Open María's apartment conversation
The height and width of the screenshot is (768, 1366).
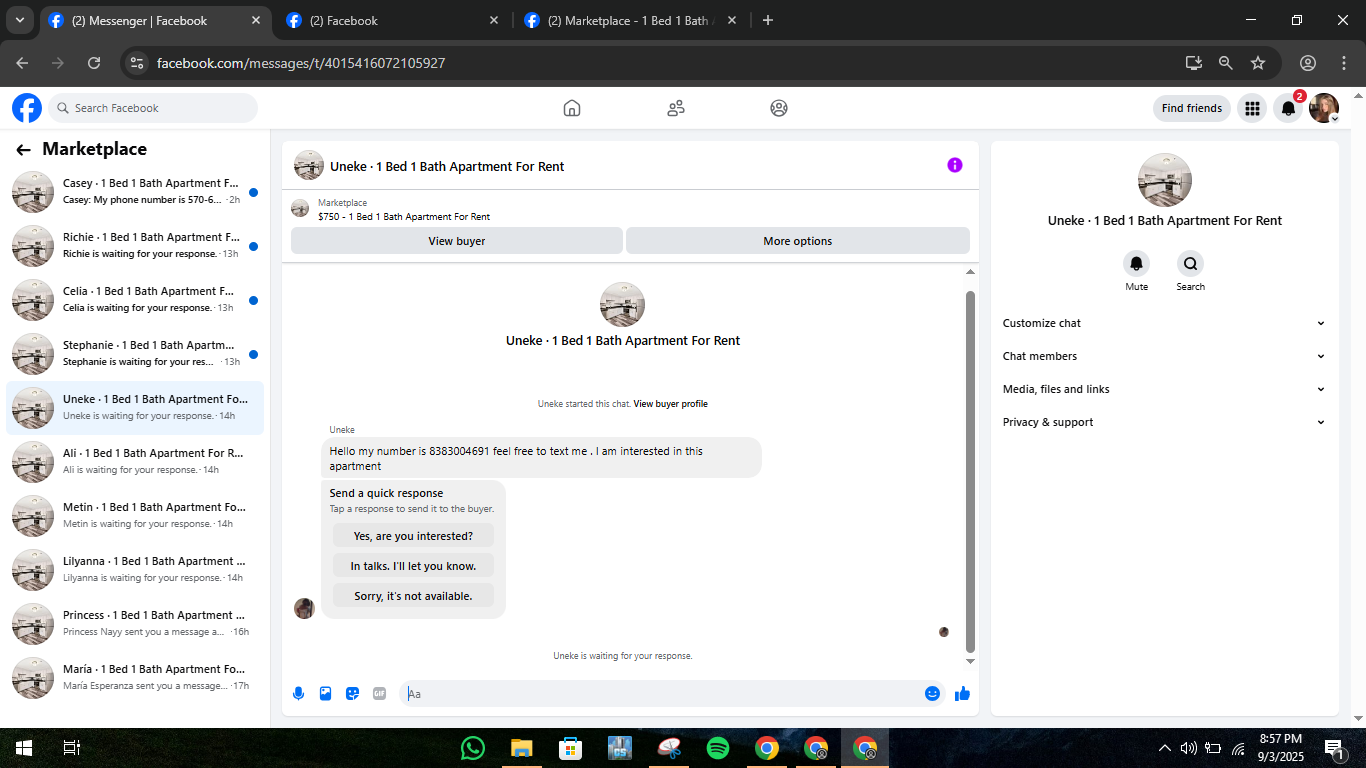tap(135, 678)
